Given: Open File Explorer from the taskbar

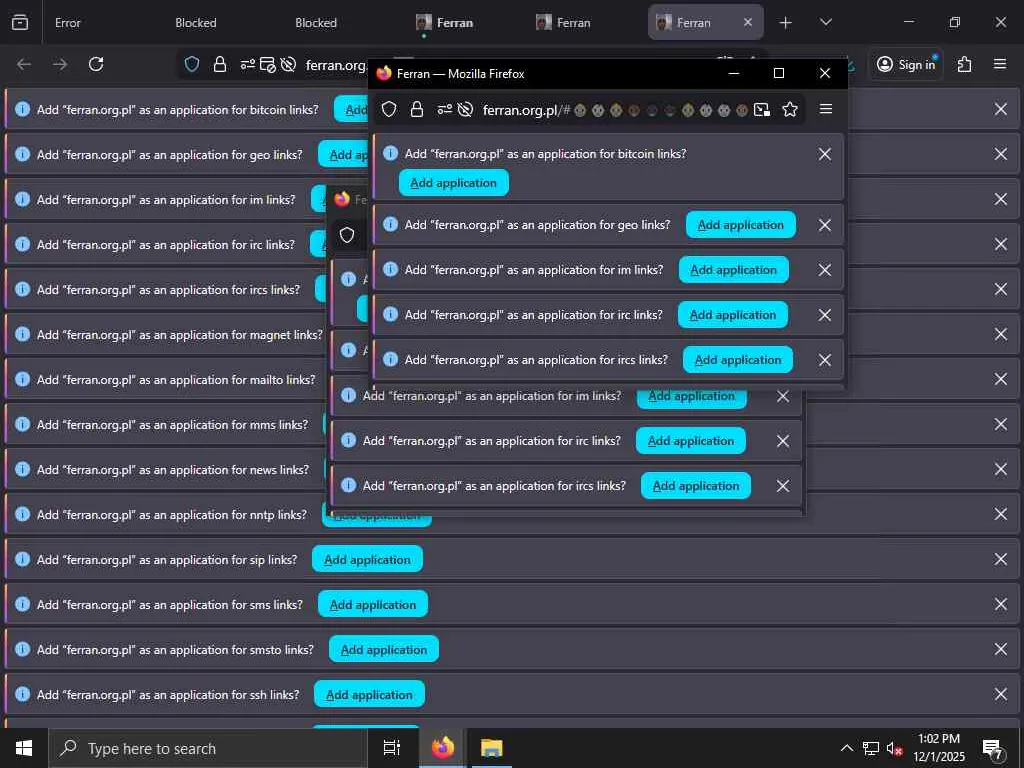Looking at the screenshot, I should pyautogui.click(x=491, y=748).
